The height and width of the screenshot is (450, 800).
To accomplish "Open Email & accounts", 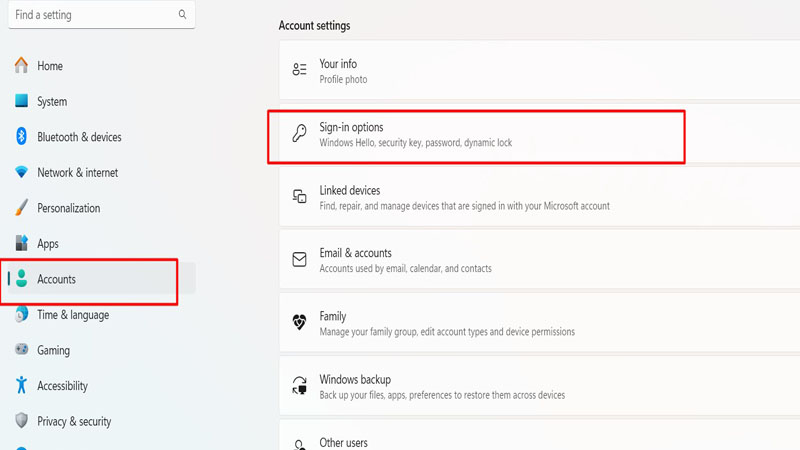I will click(539, 260).
